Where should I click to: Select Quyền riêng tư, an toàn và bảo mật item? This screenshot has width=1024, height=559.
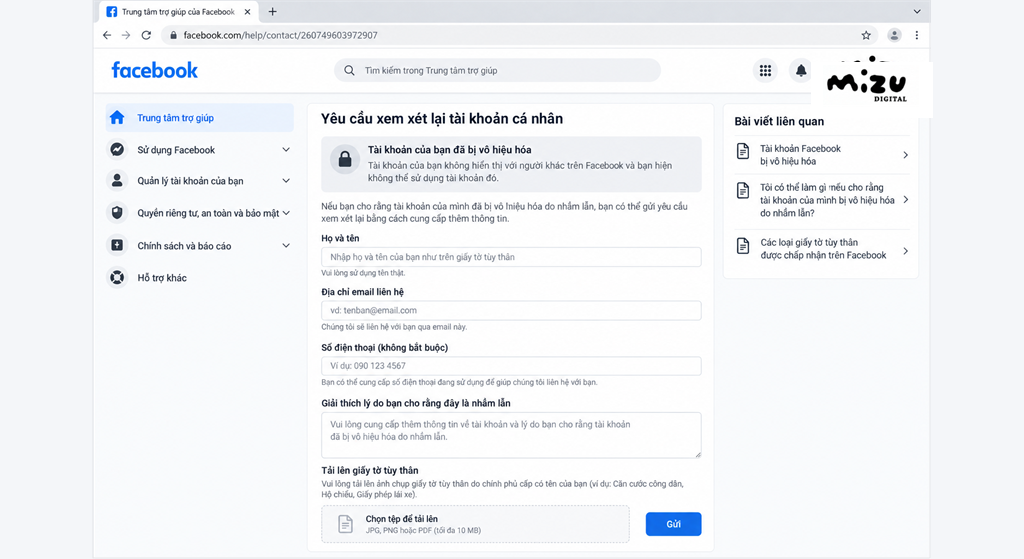click(x=200, y=213)
